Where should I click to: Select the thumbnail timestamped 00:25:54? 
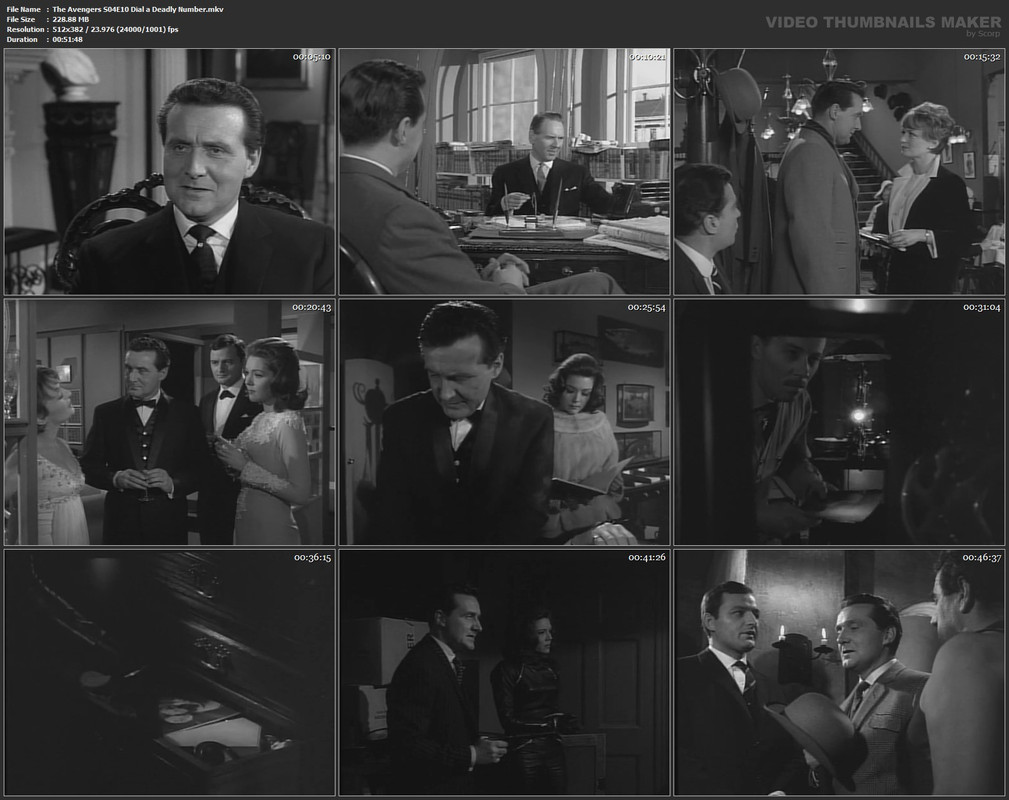click(x=504, y=422)
